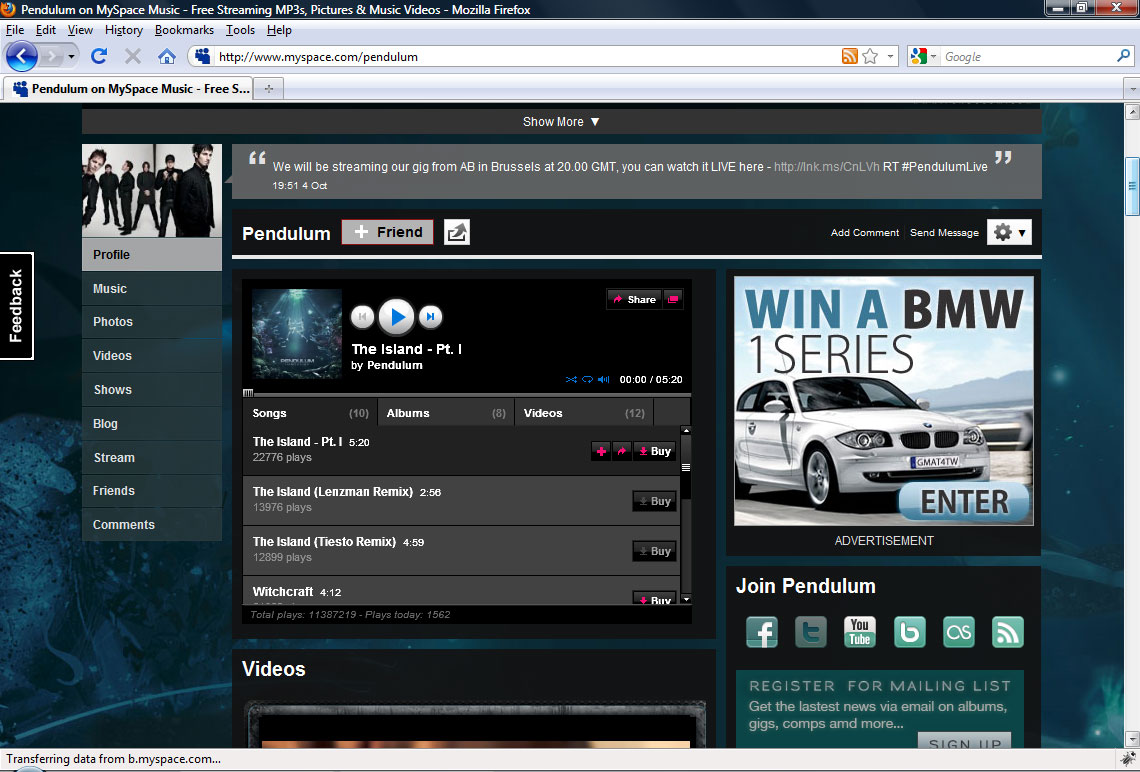Bookmark this page with the star icon

tap(870, 56)
